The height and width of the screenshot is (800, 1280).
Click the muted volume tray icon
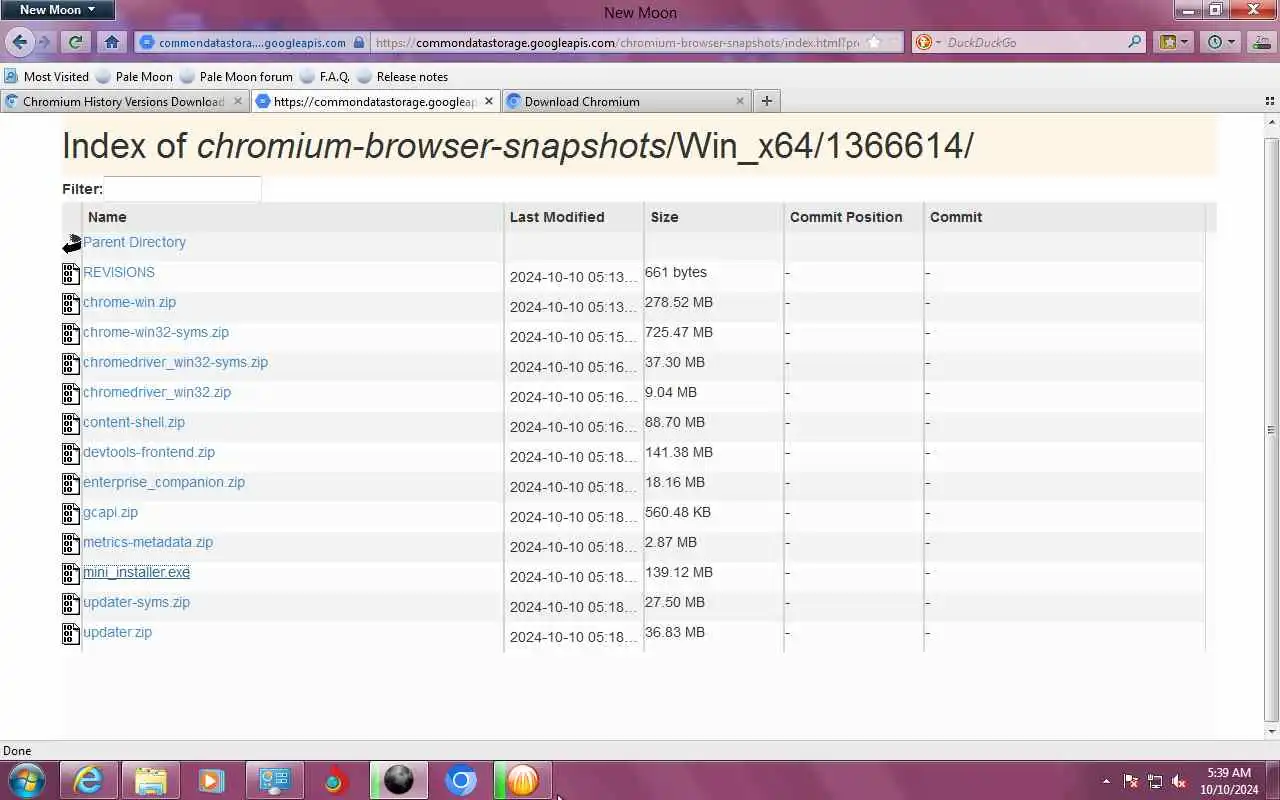[1179, 781]
